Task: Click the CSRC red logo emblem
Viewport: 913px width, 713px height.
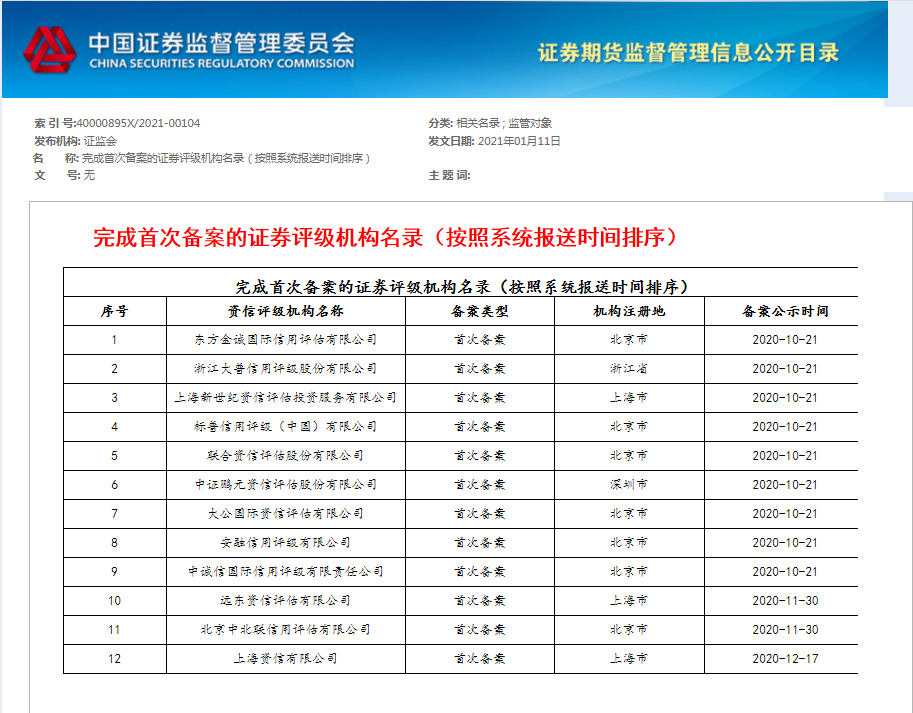Action: pyautogui.click(x=50, y=49)
